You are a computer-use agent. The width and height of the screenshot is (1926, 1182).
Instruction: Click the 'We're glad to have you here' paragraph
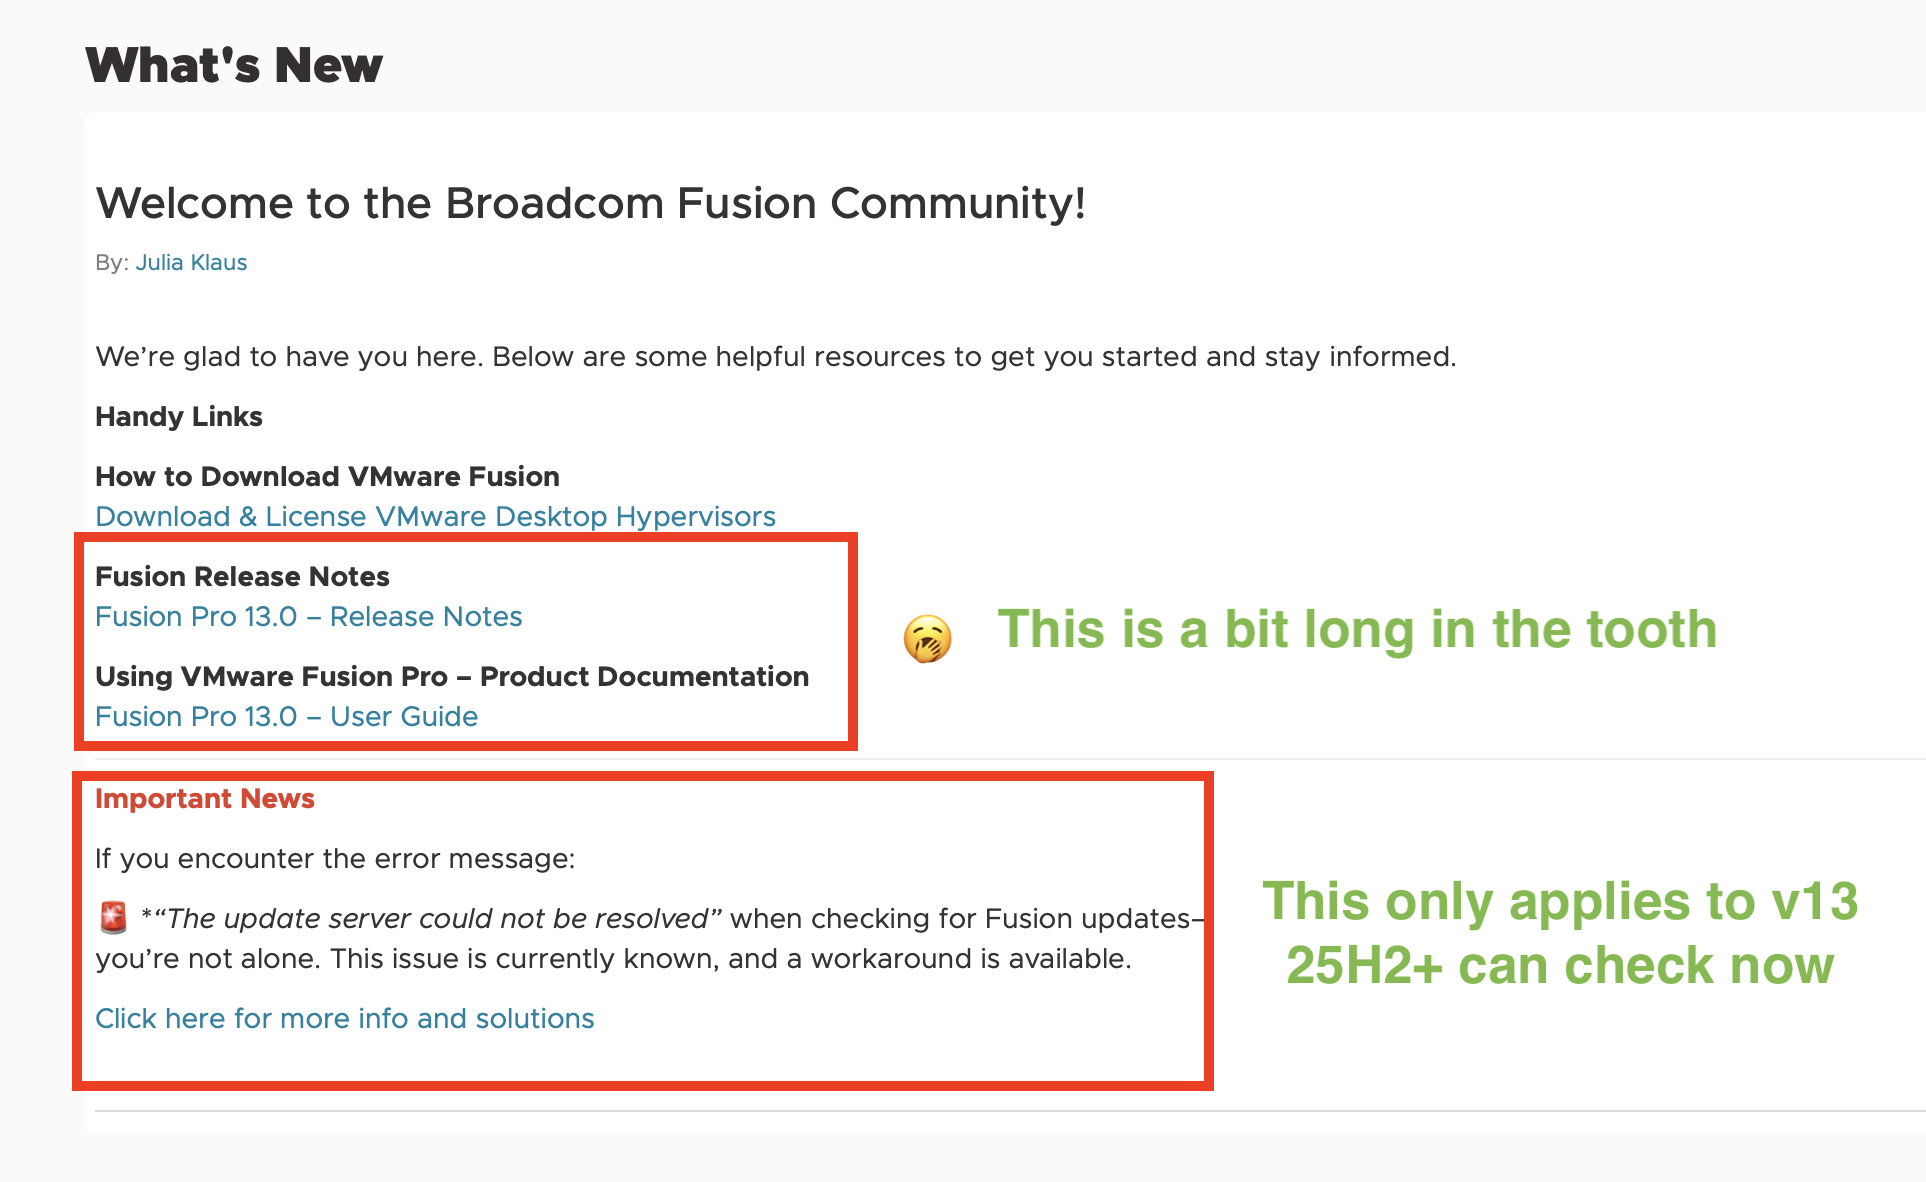775,357
